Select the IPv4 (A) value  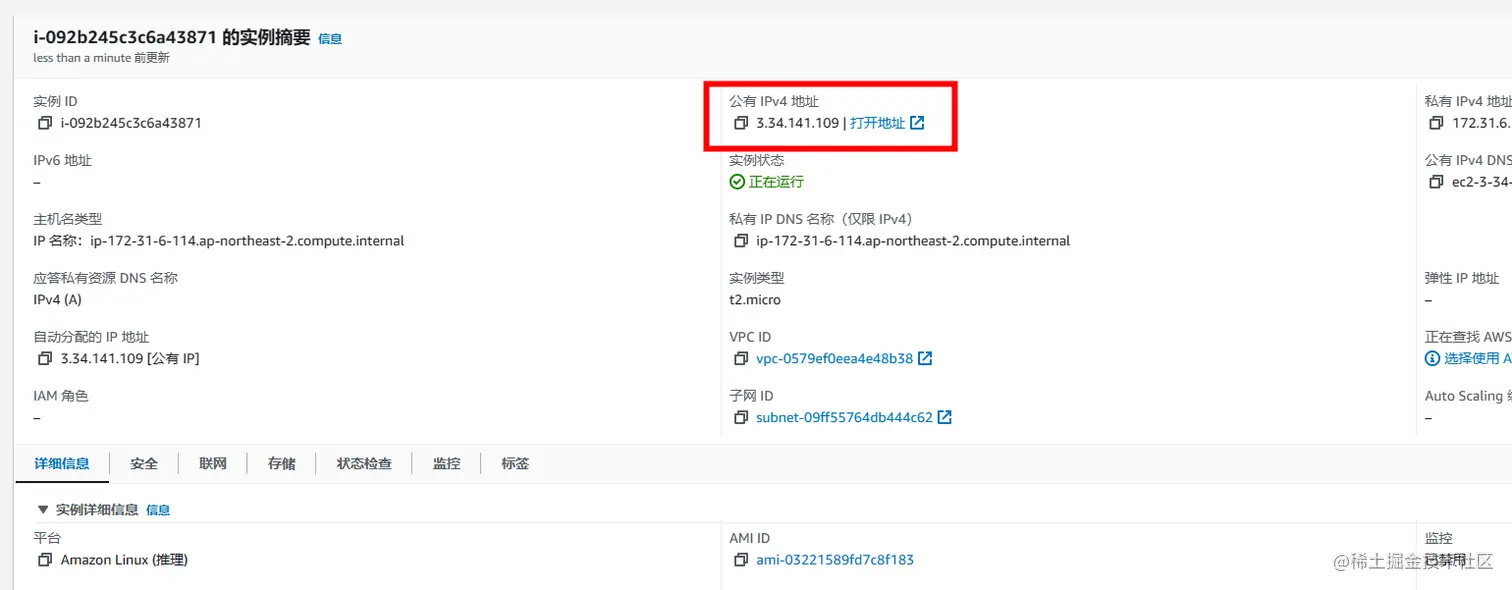pos(57,299)
